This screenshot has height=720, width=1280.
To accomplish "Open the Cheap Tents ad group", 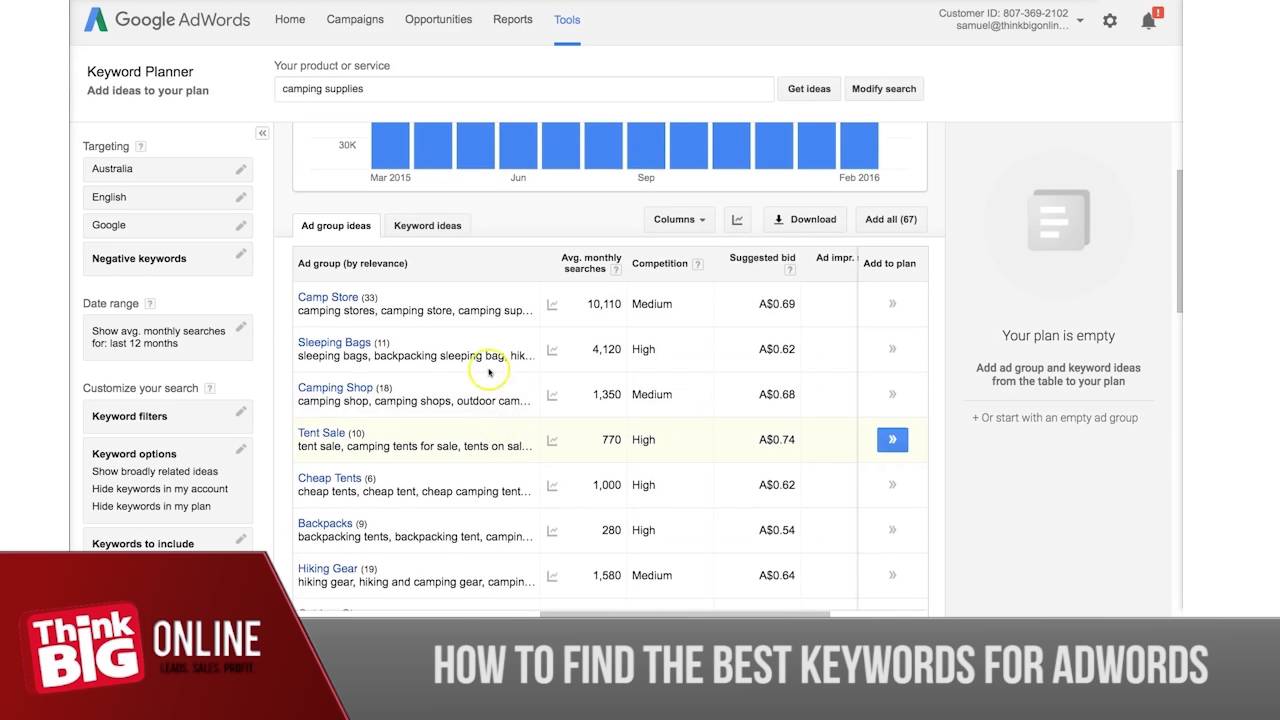I will tap(329, 478).
